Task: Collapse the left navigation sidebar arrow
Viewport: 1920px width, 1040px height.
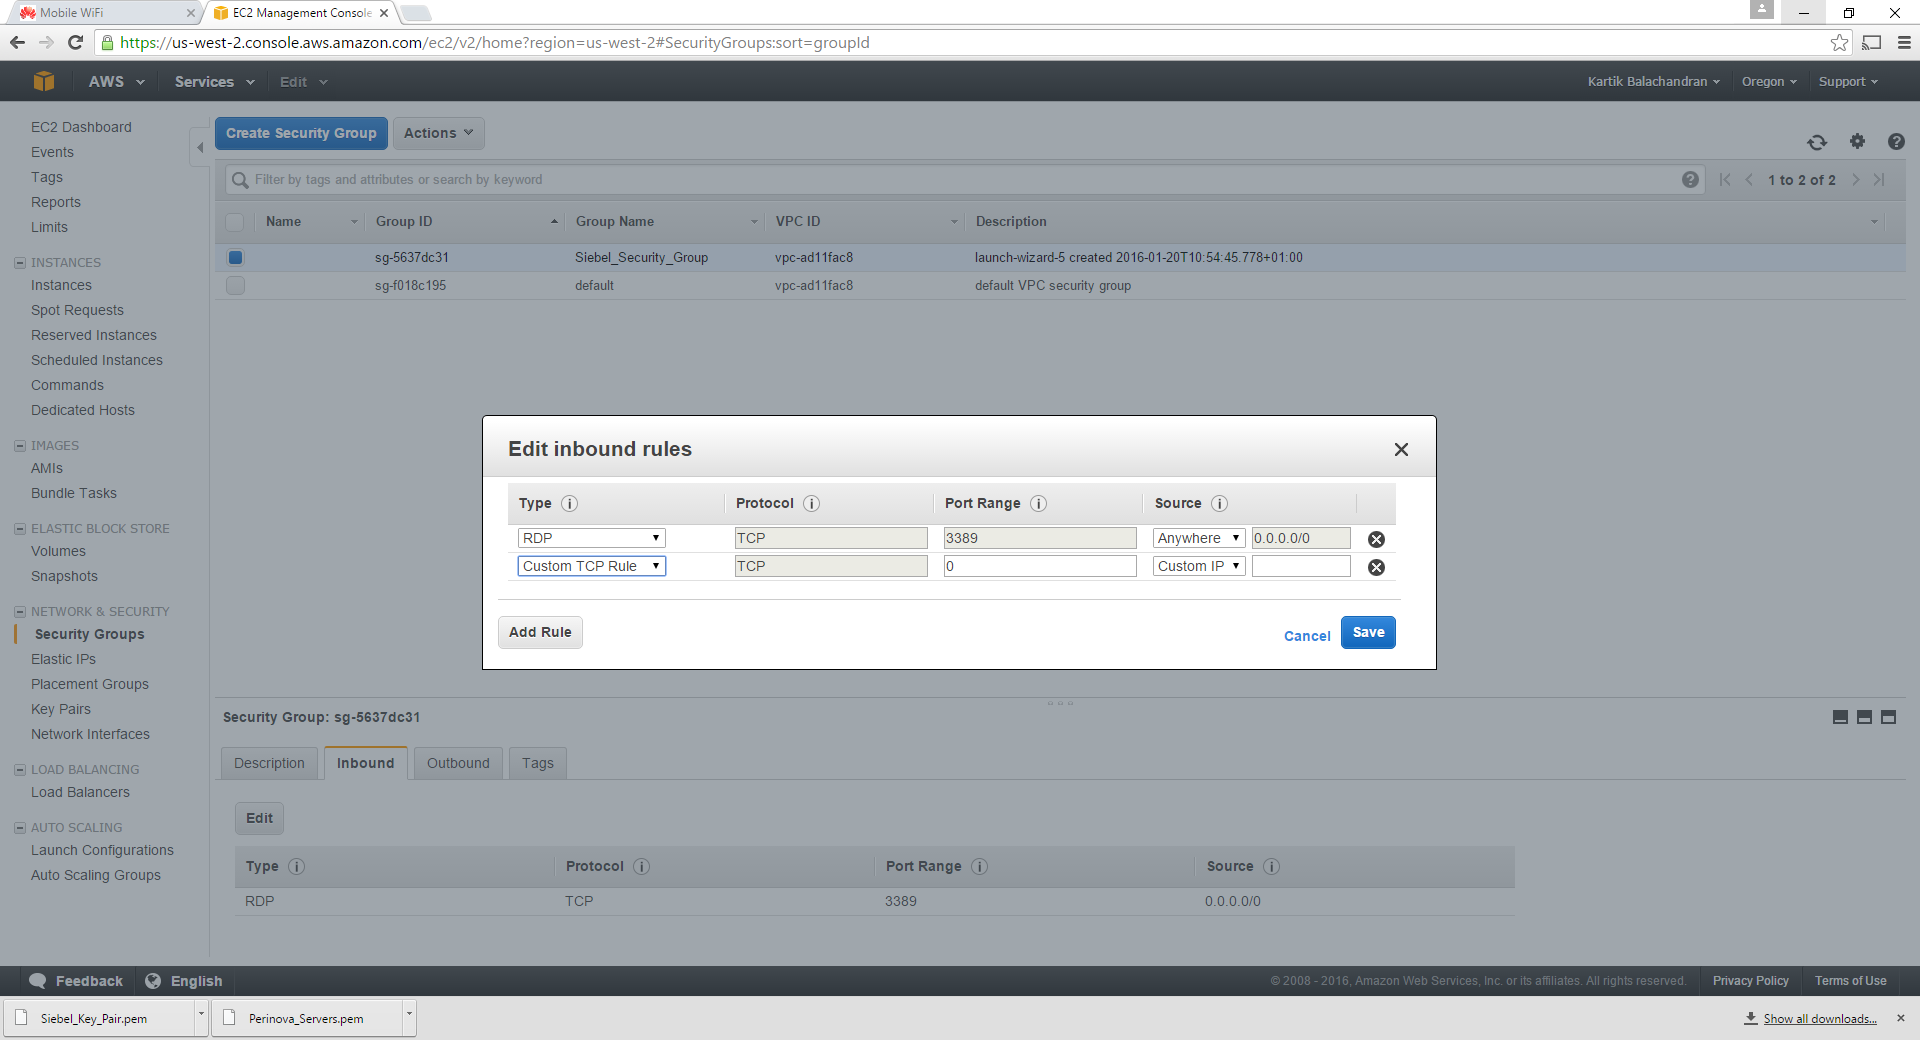Action: pos(200,147)
